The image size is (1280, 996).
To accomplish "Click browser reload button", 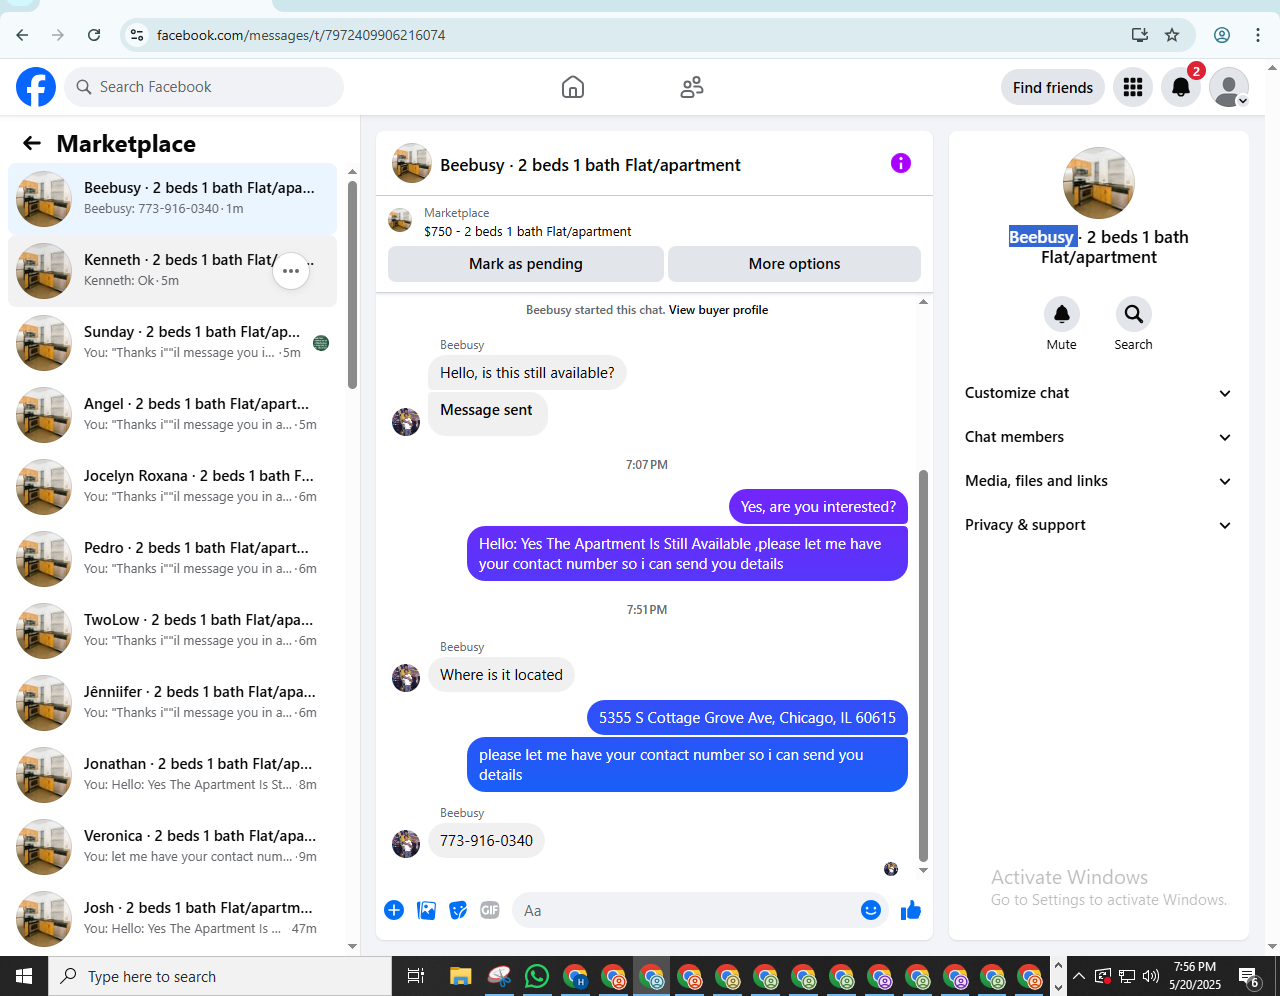I will point(94,35).
